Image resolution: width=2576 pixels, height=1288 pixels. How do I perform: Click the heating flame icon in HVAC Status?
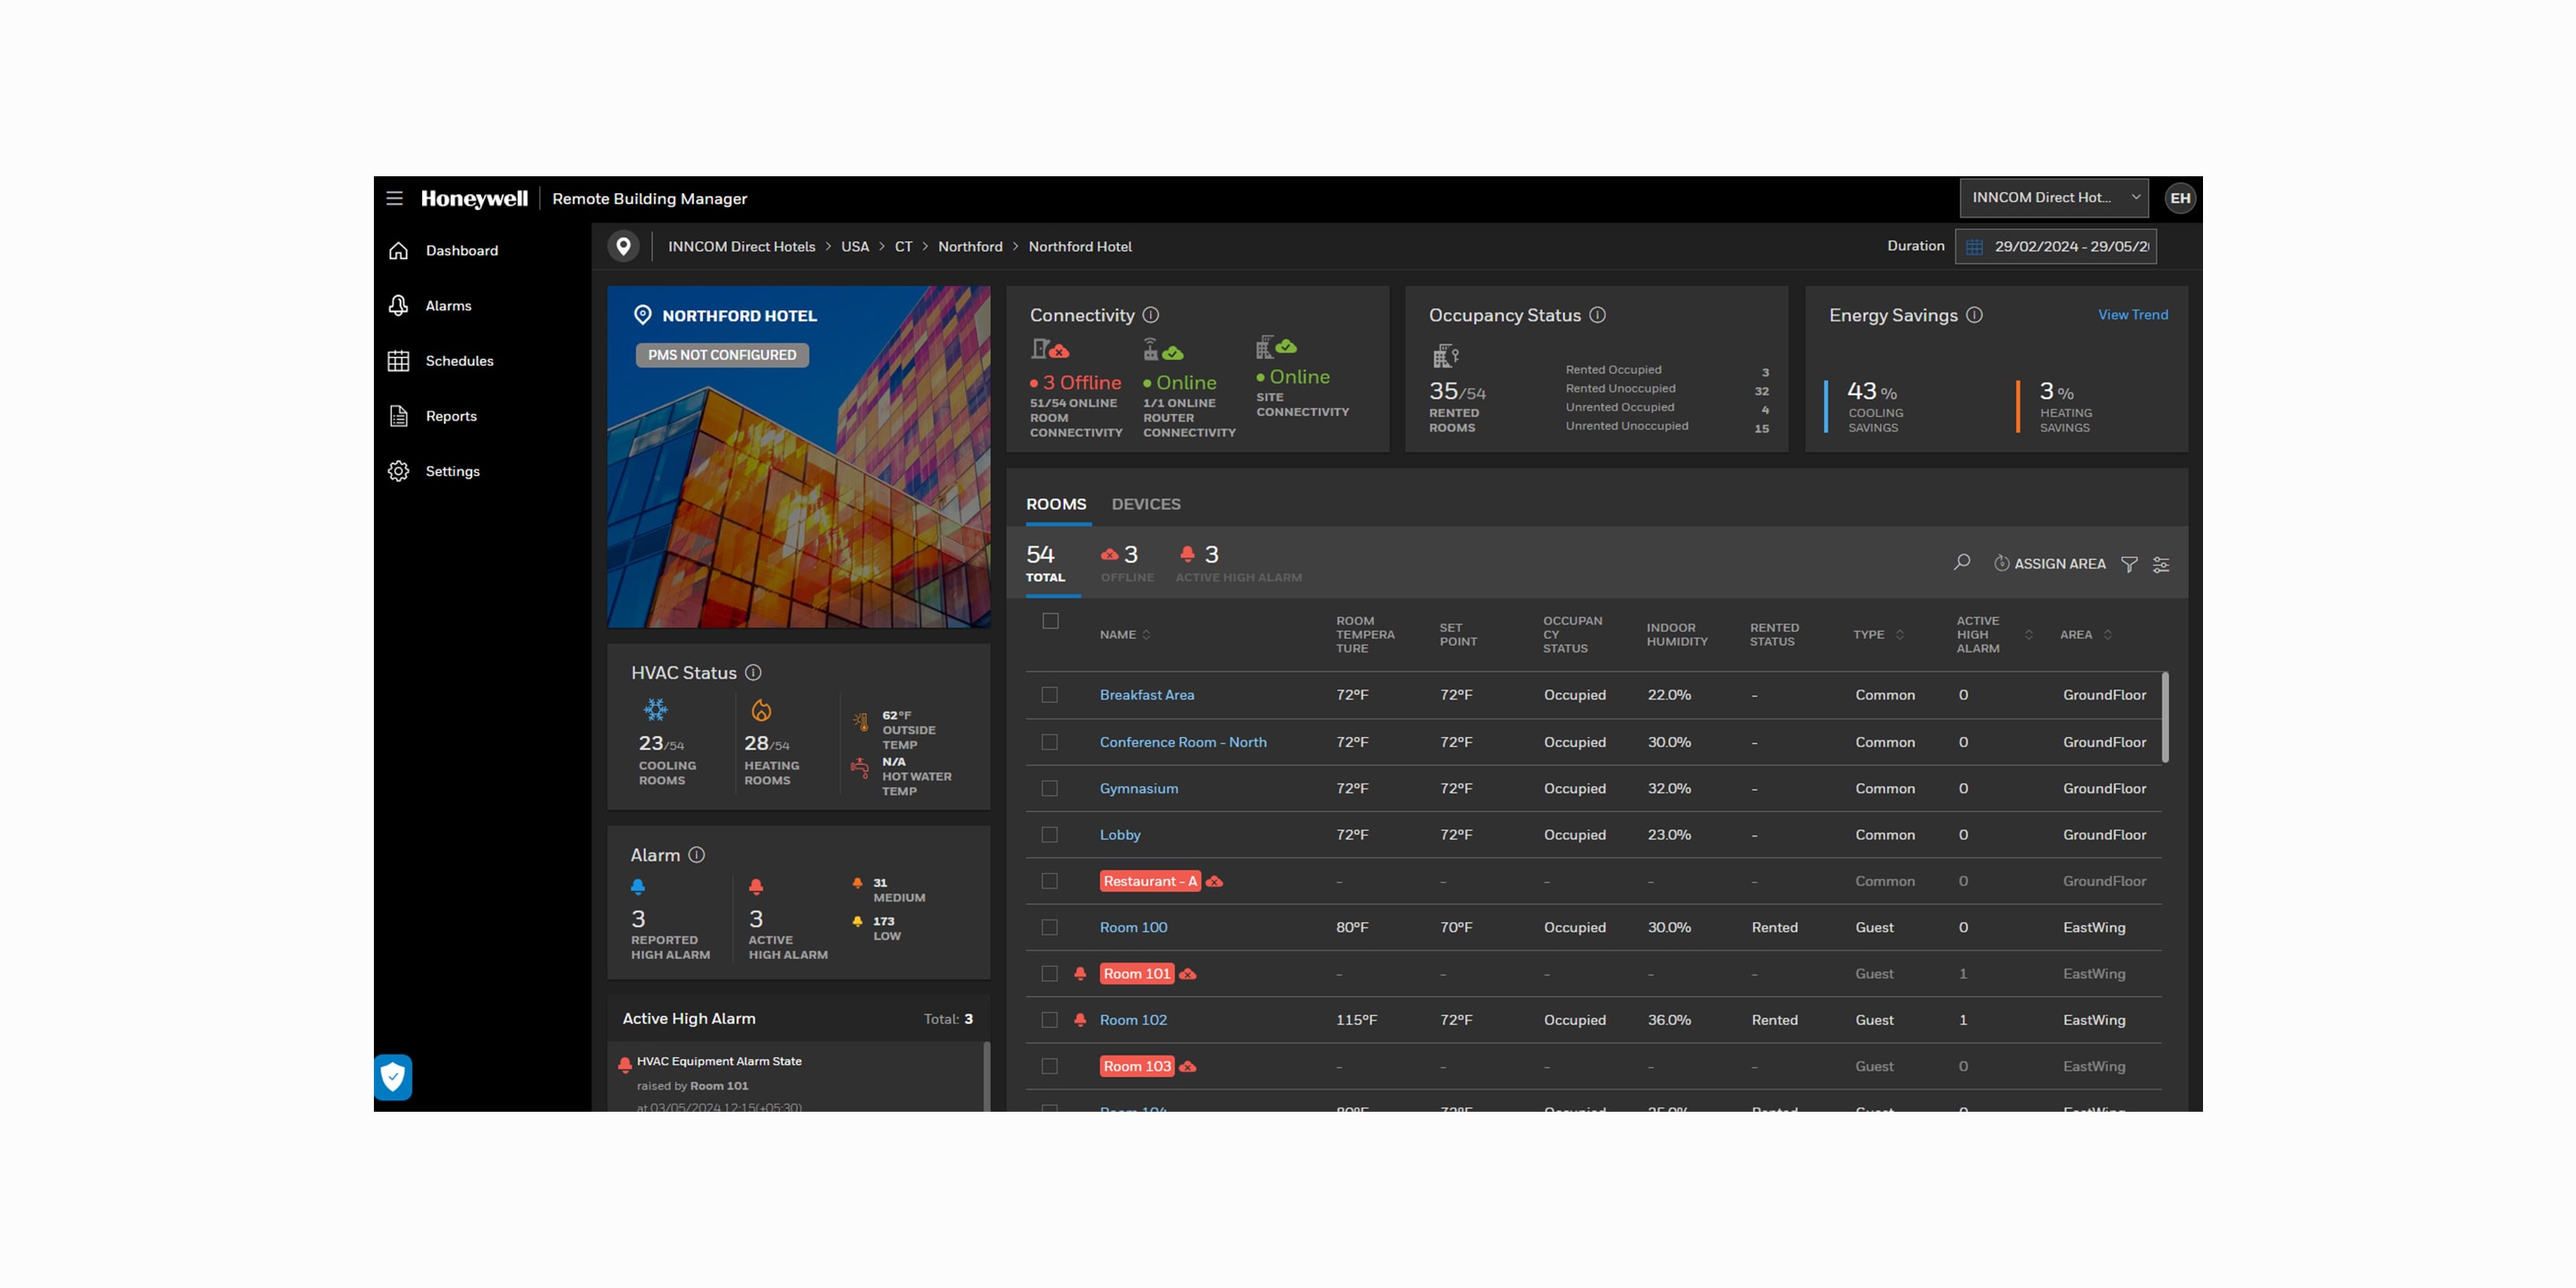click(x=761, y=710)
